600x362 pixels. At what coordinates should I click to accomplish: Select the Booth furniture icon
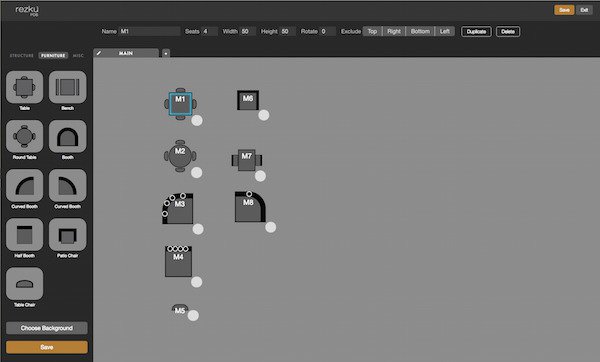[x=67, y=136]
